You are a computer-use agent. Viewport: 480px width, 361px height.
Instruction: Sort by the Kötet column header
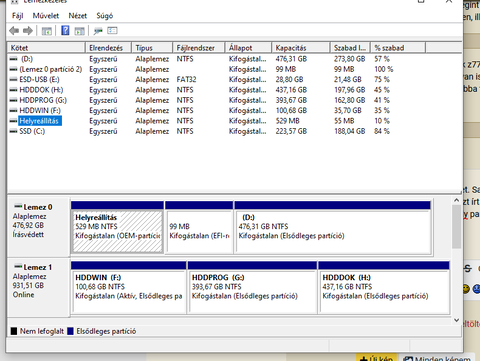46,48
